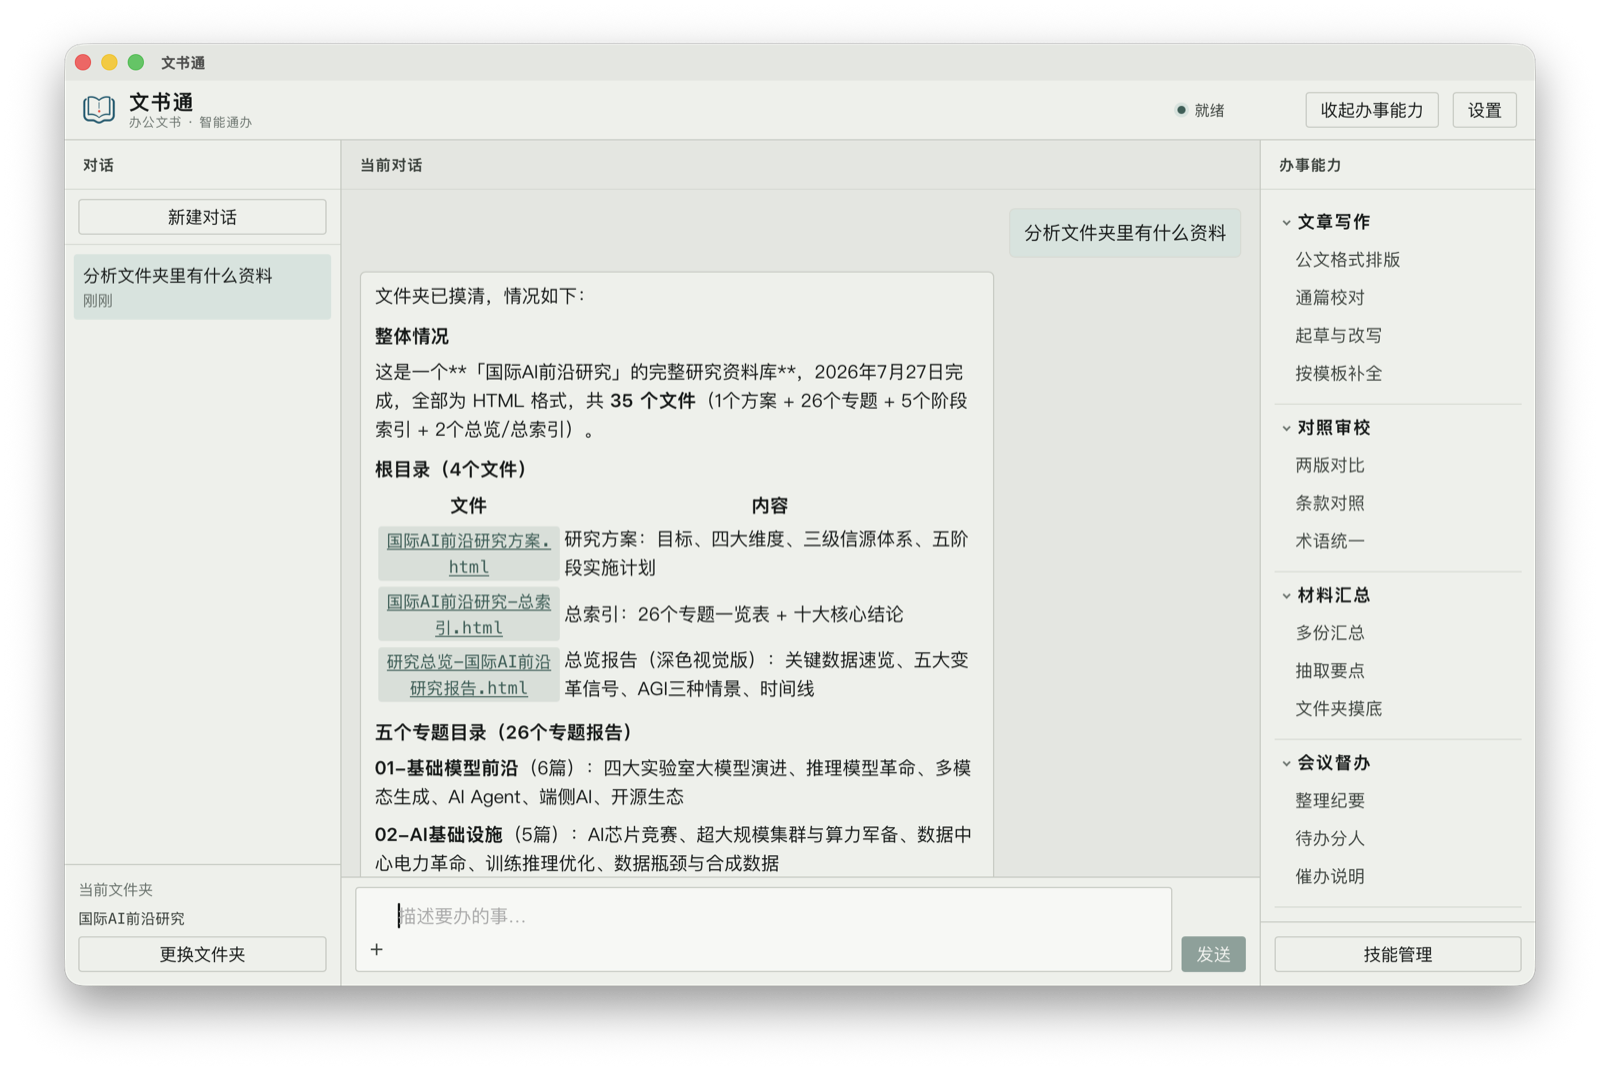Maximize the window with the green button
The width and height of the screenshot is (1600, 1071).
tap(136, 62)
